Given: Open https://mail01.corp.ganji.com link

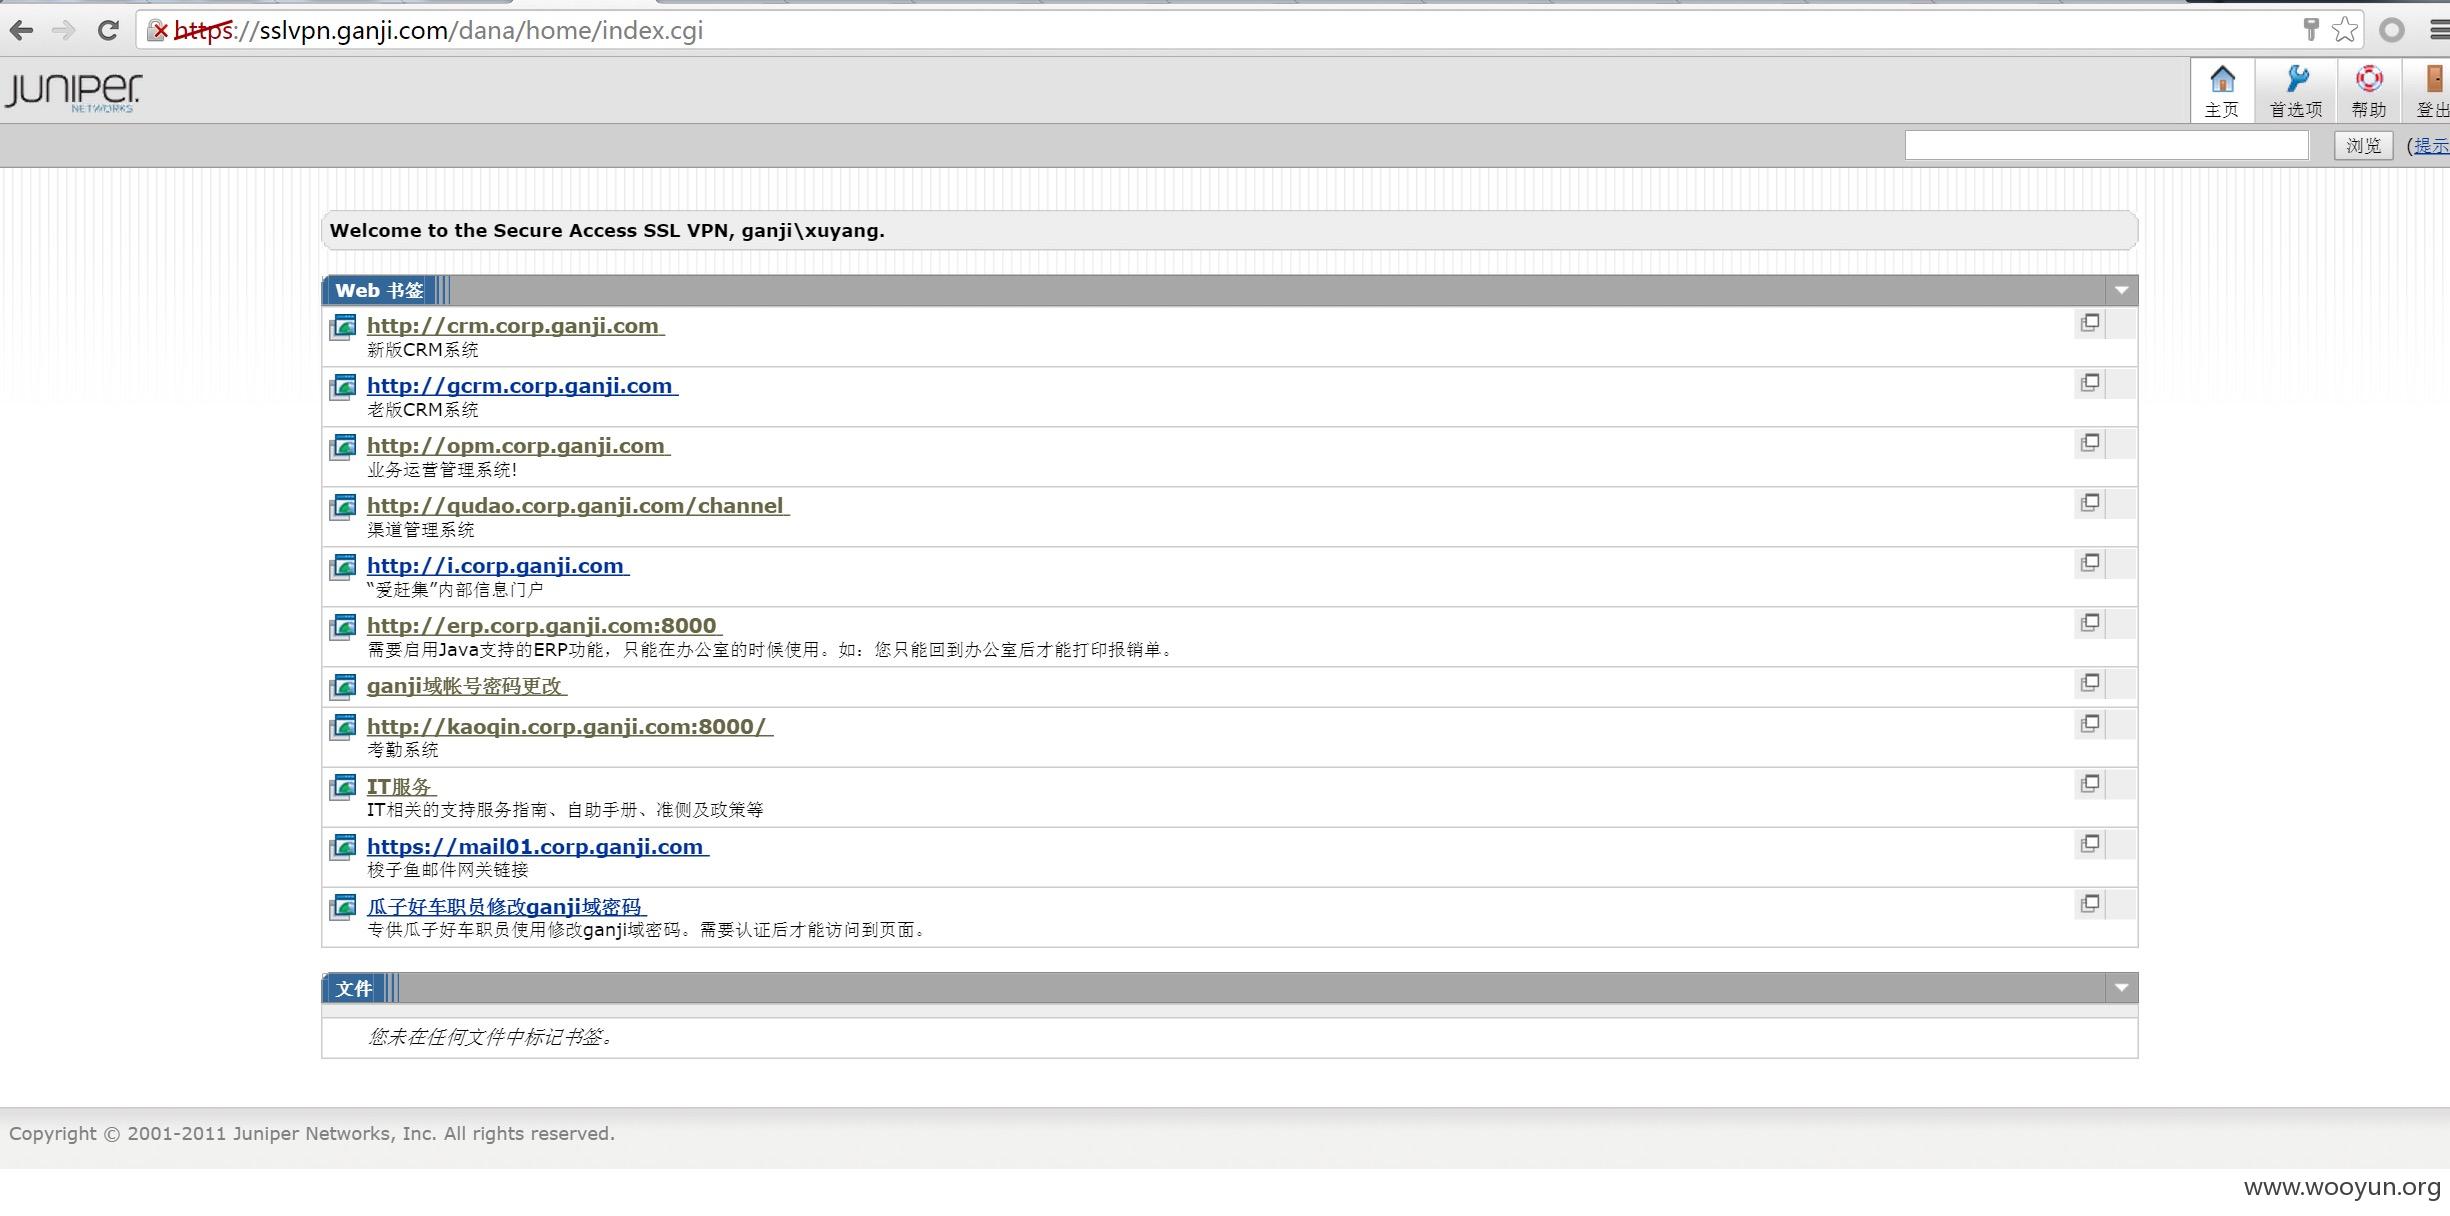Looking at the screenshot, I should pyautogui.click(x=538, y=847).
